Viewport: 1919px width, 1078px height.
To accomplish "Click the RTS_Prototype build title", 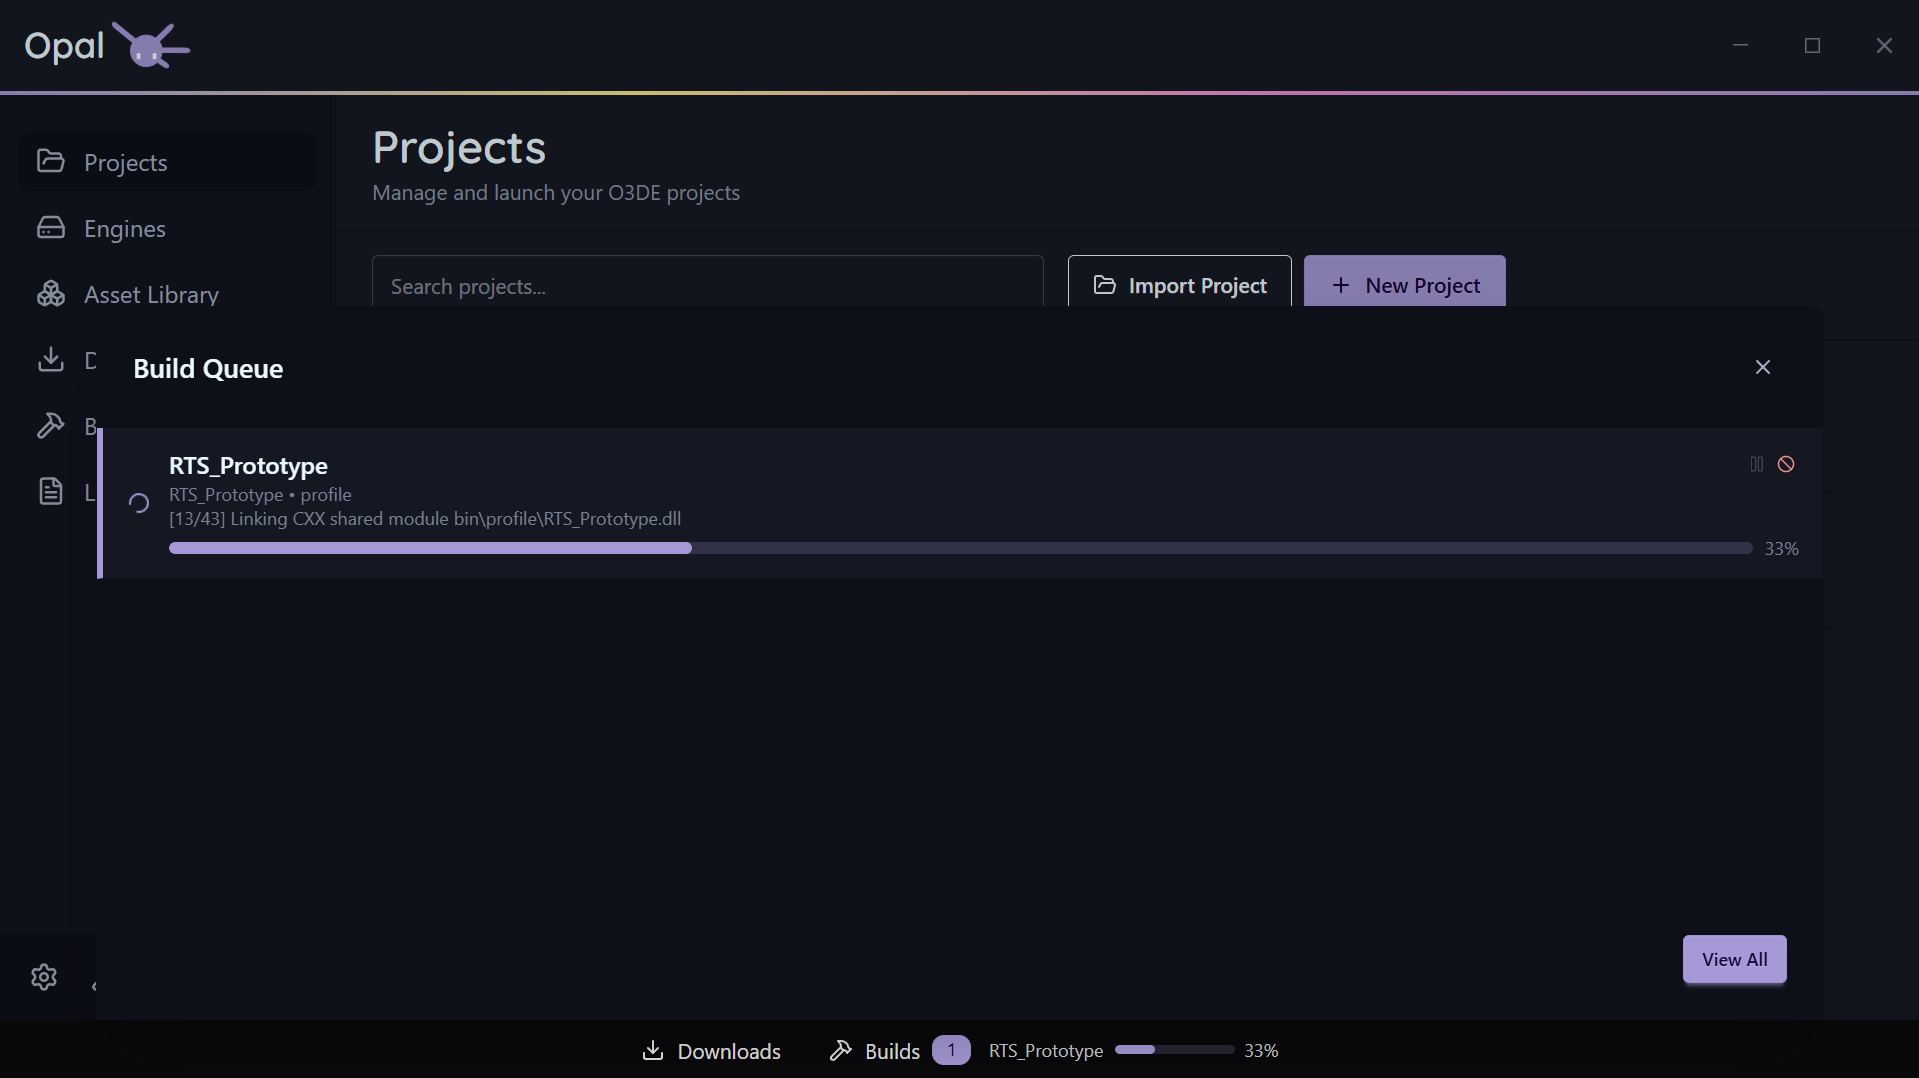I will (248, 465).
